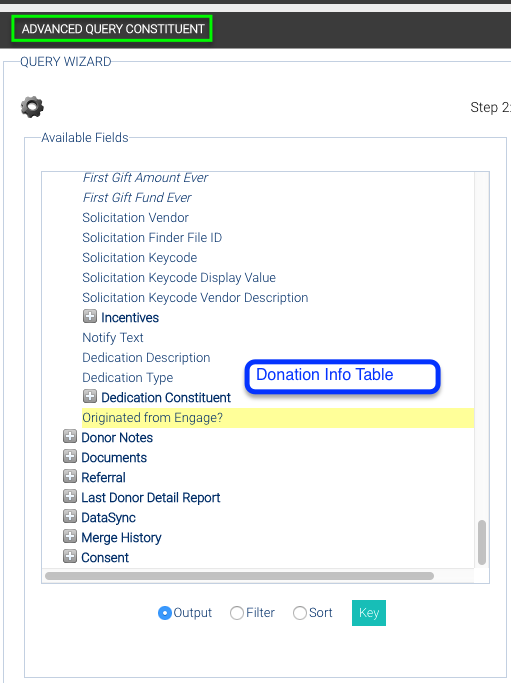The width and height of the screenshot is (511, 683).
Task: Click the vertical scrollbar thumb in field list
Action: 482,542
